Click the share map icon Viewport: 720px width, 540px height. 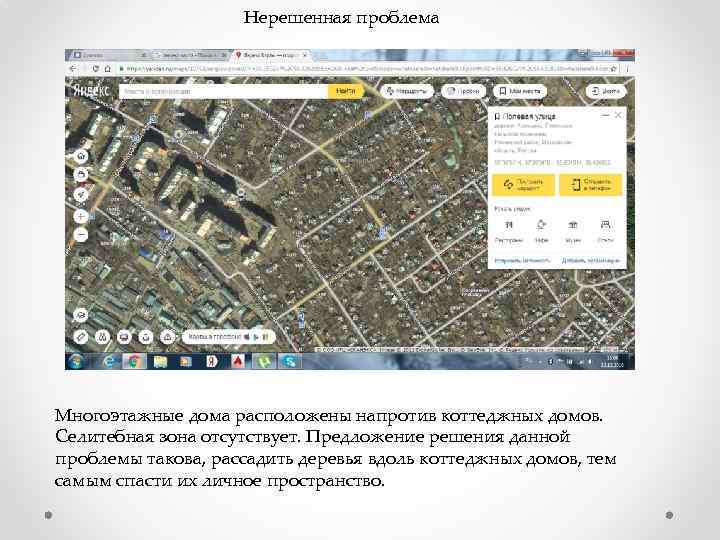[x=146, y=337]
